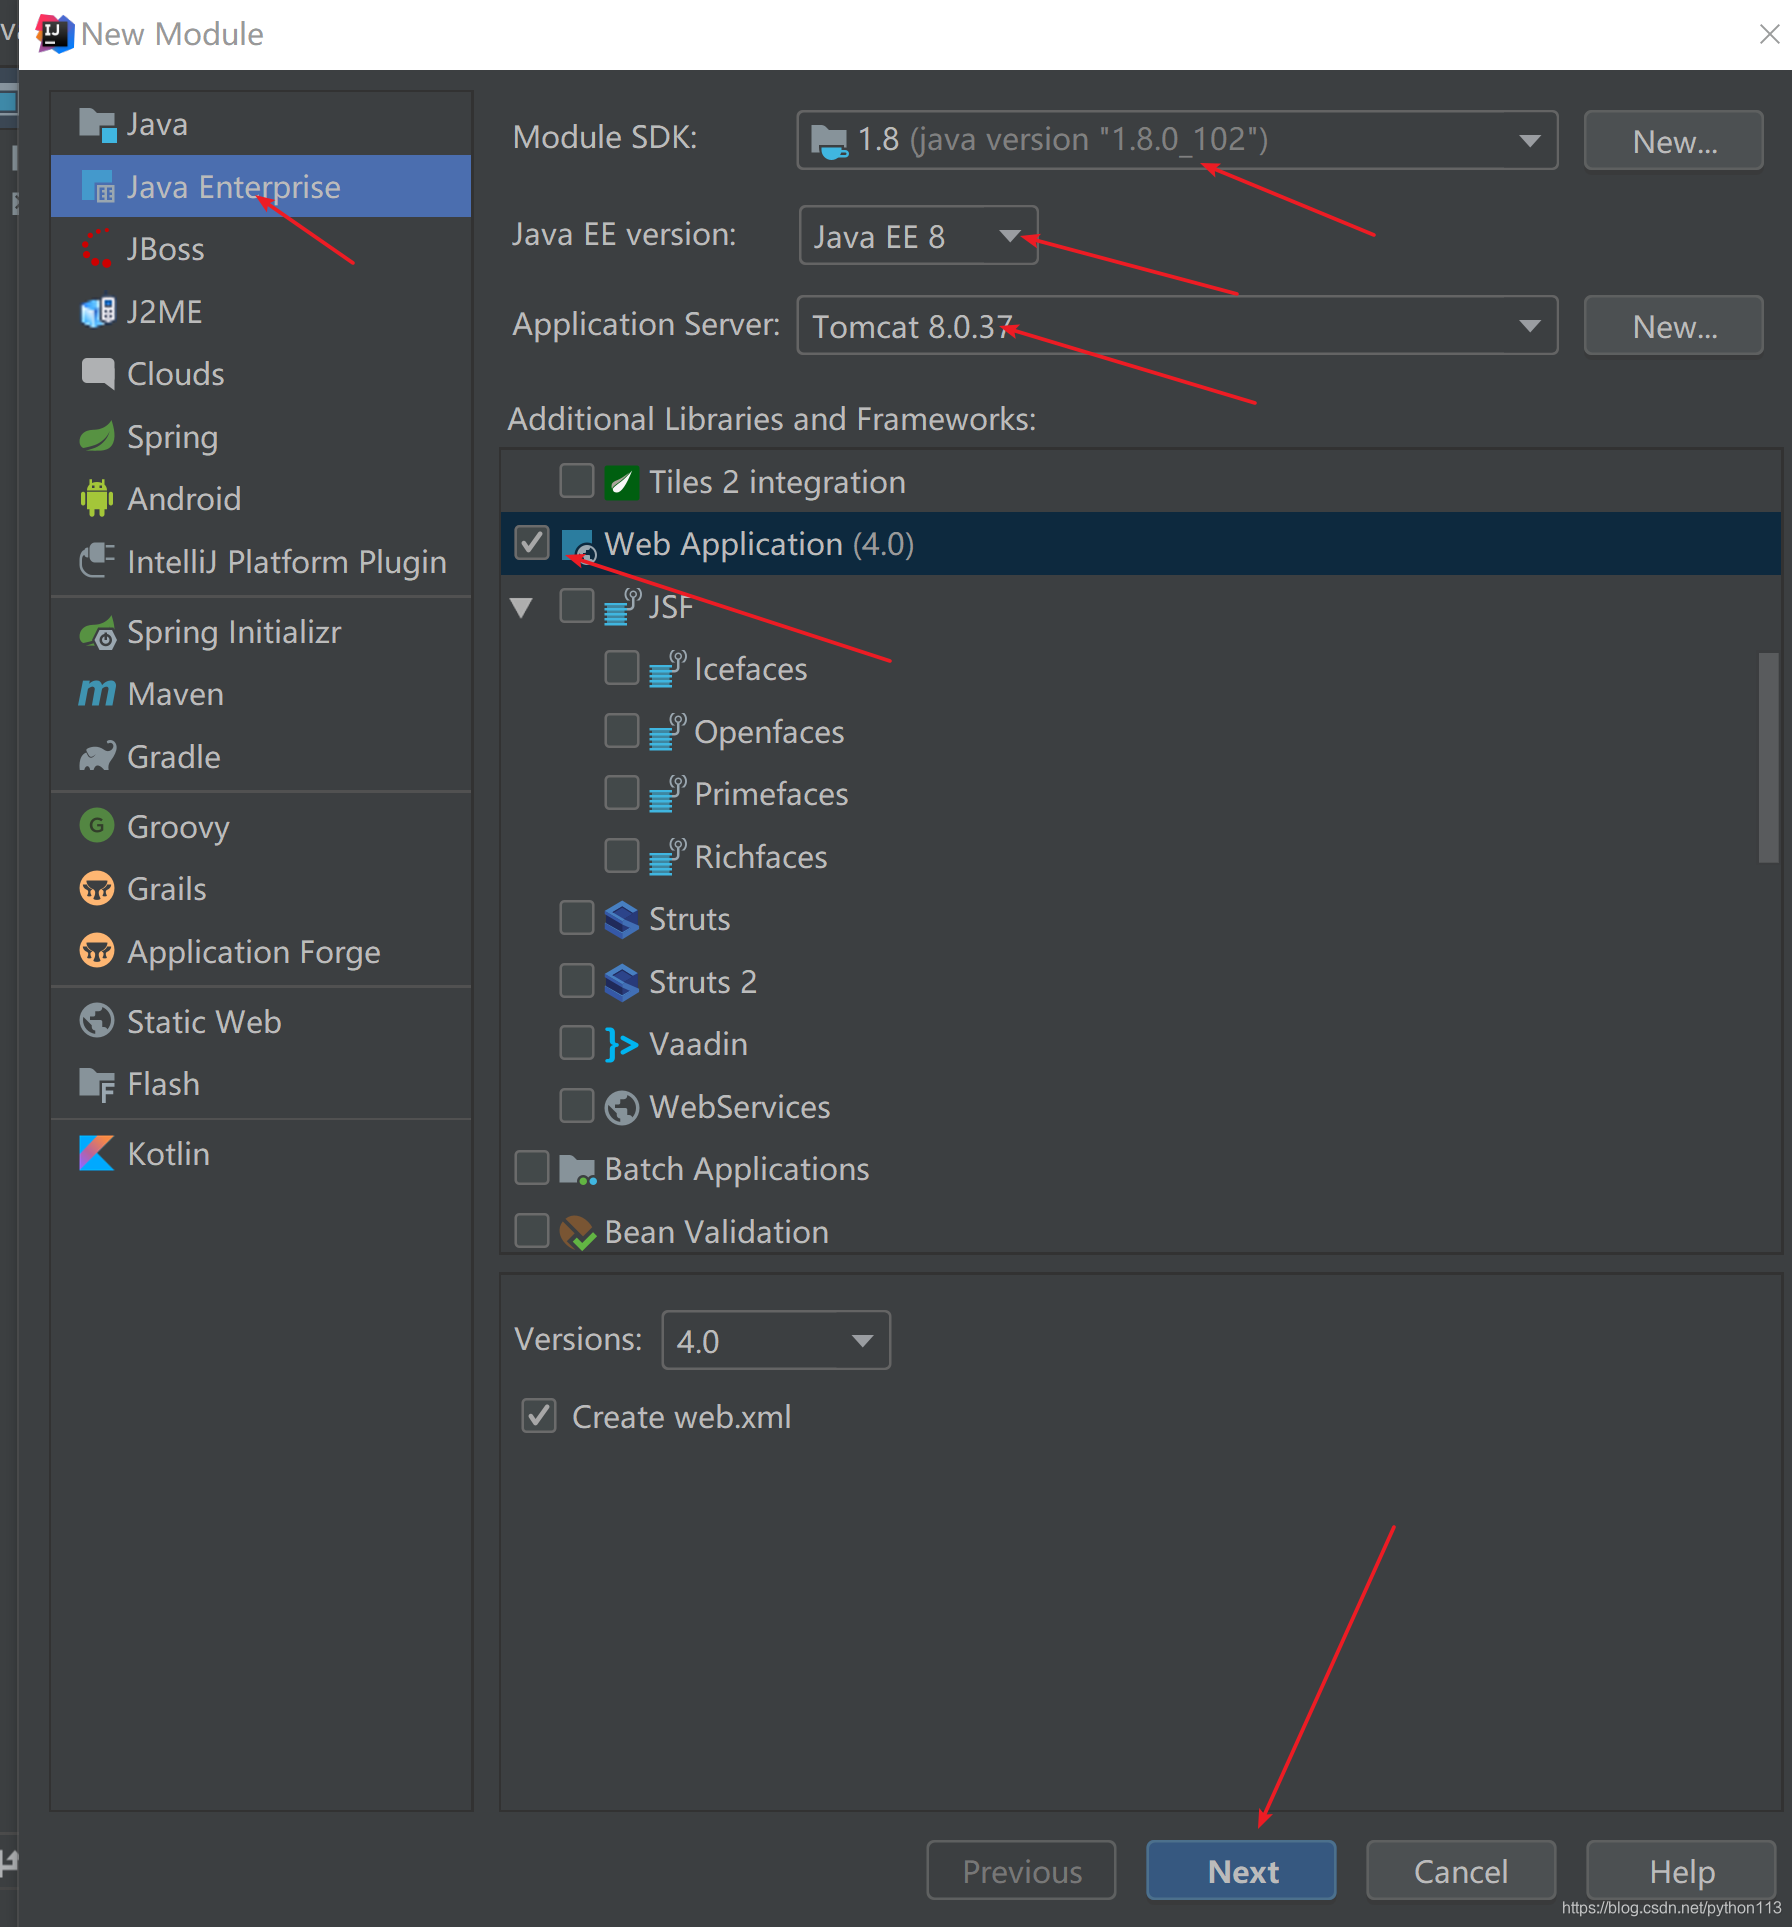Click the Bean Validation icon

click(x=578, y=1232)
